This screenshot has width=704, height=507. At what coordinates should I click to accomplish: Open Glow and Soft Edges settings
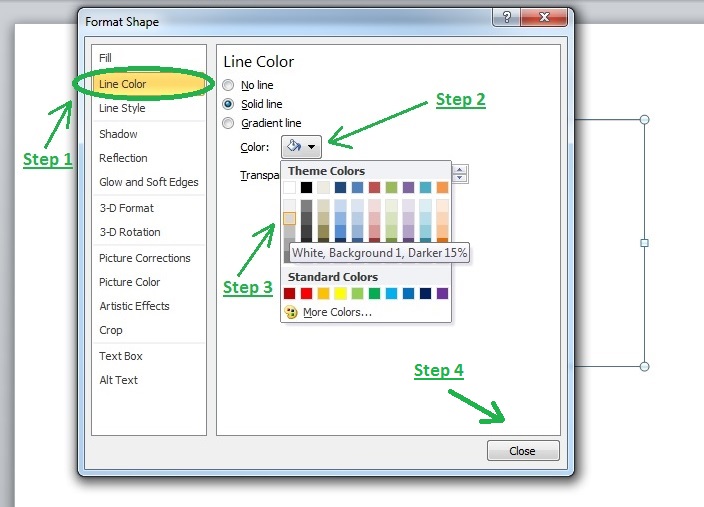pyautogui.click(x=149, y=182)
